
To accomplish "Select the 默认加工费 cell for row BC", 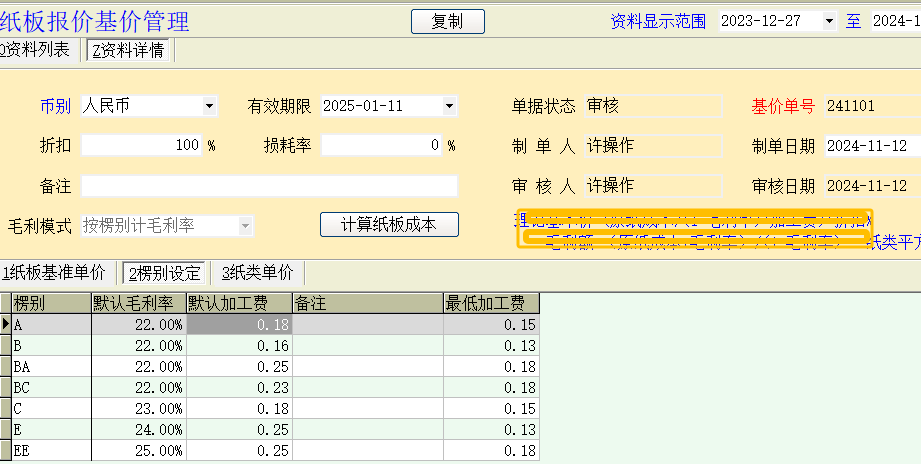I will click(239, 388).
